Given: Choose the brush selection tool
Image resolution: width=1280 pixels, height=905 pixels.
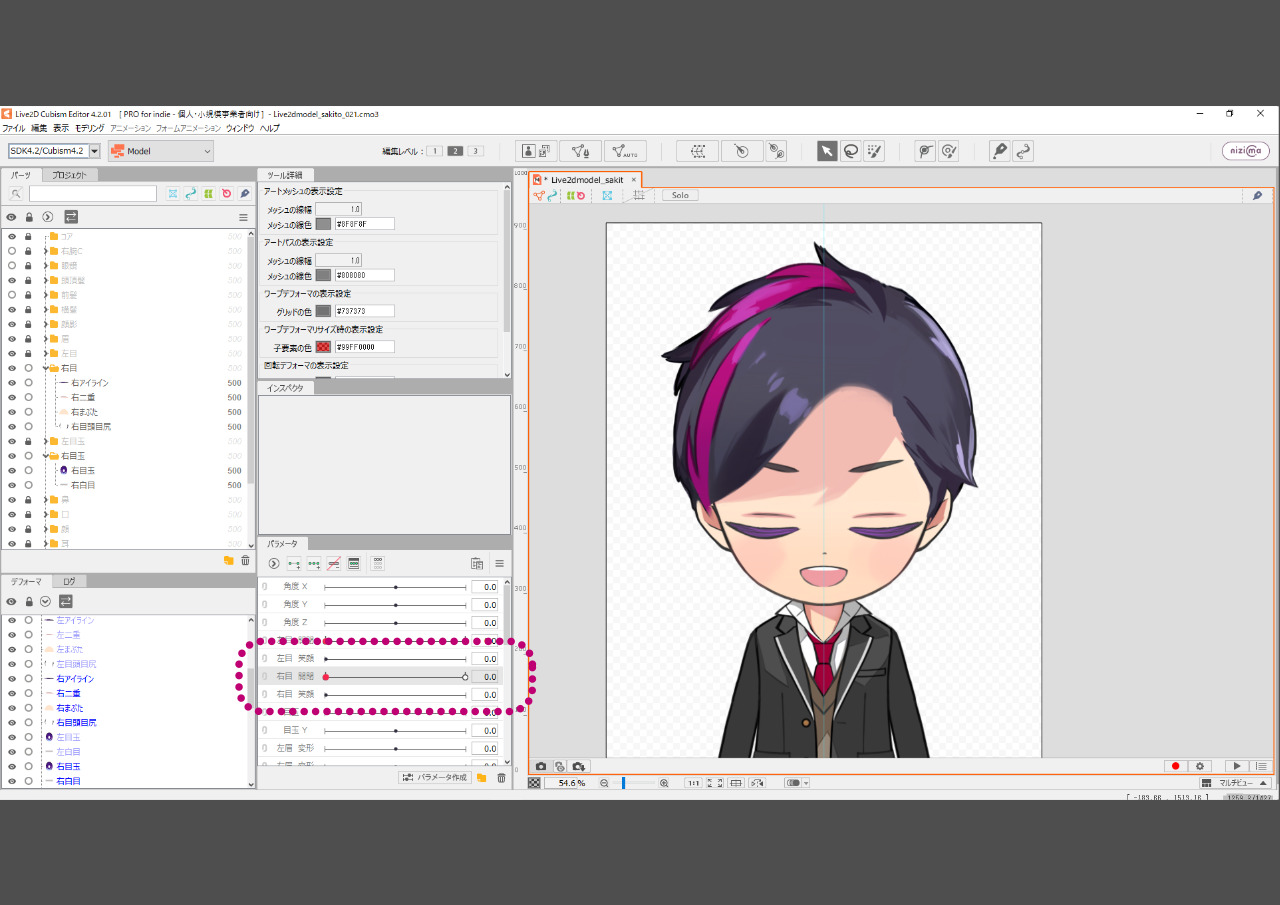Looking at the screenshot, I should click(875, 151).
